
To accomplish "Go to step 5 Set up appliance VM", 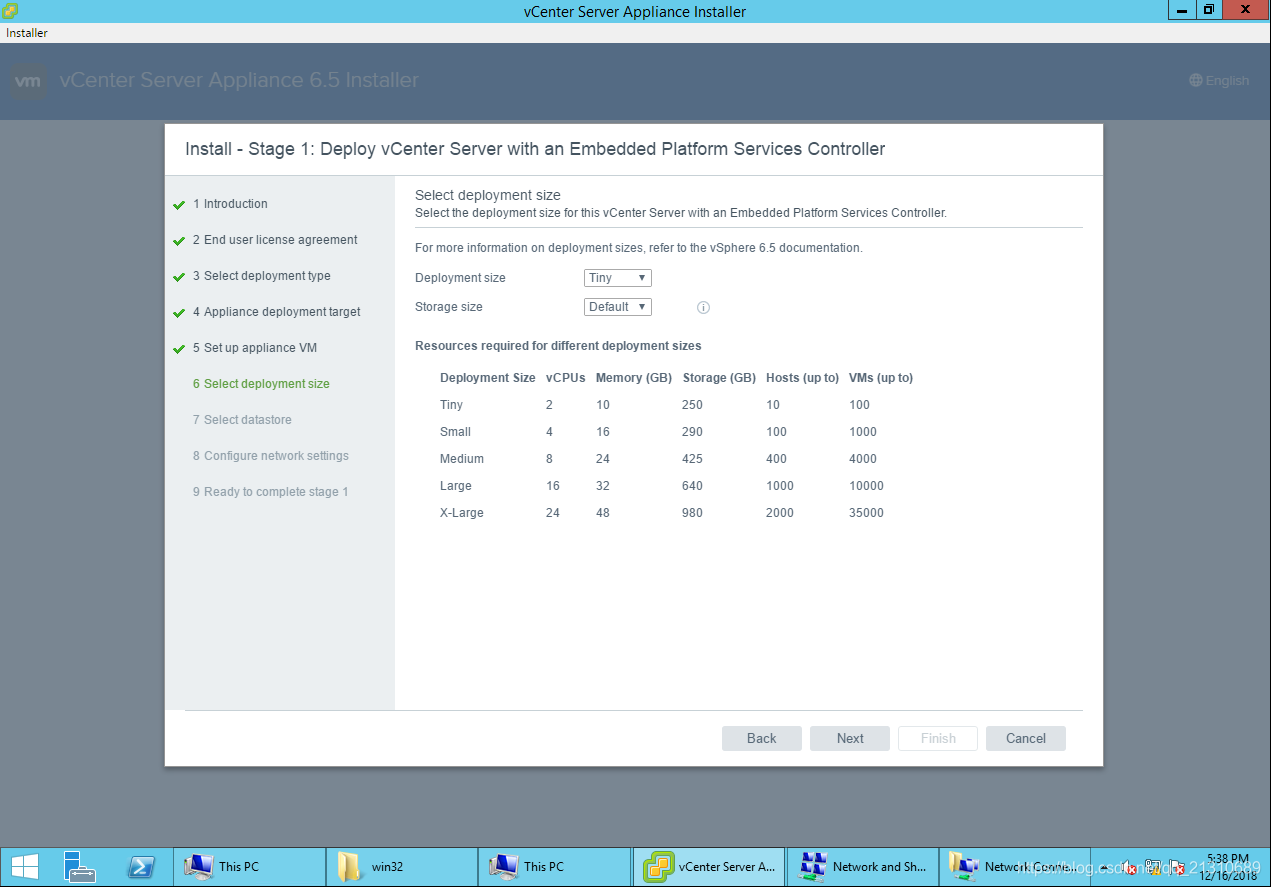I will [255, 348].
